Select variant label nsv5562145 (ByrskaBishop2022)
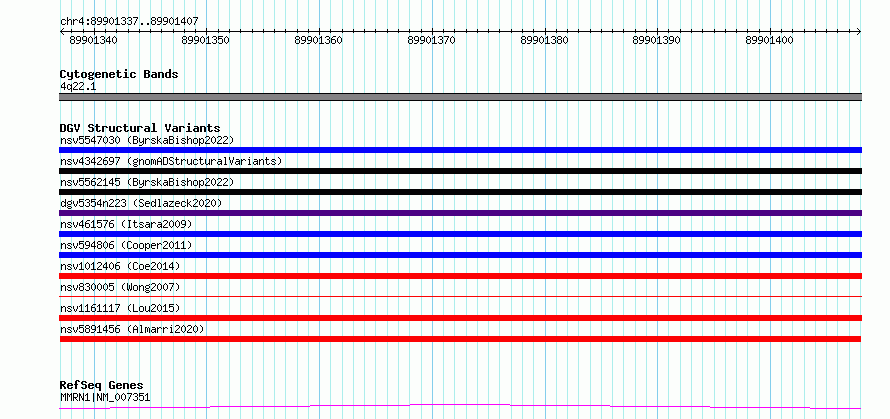The image size is (890, 419). coord(147,182)
